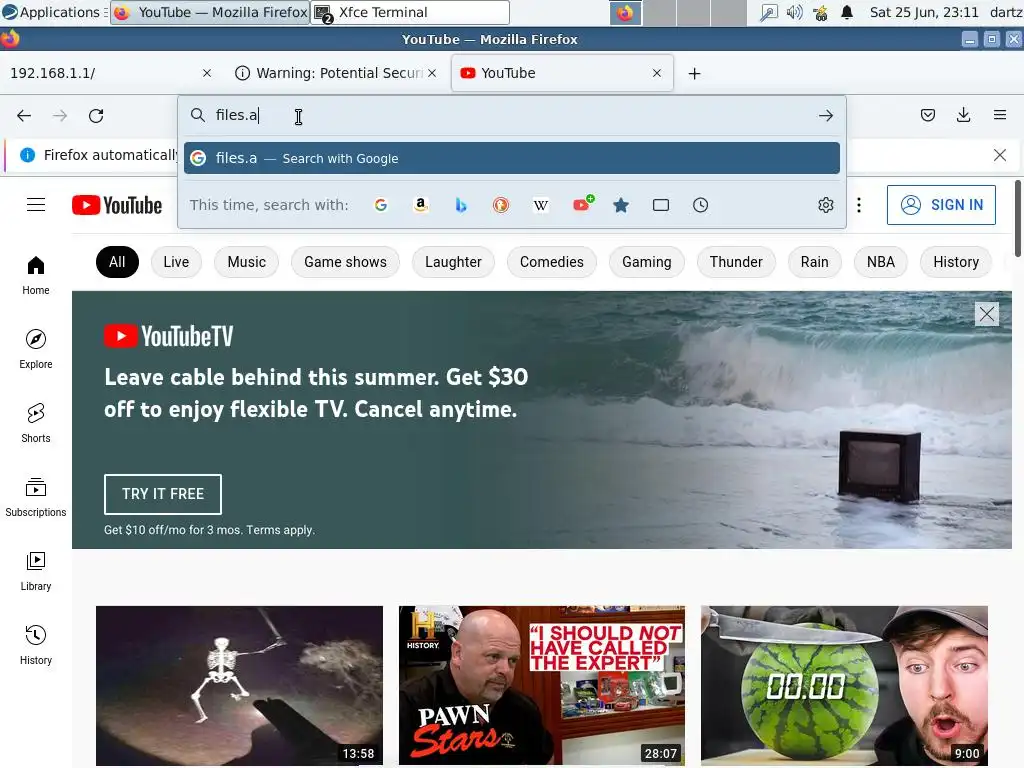Close the 192.168.1.1 tab
Viewport: 1024px width, 768px height.
(207, 73)
